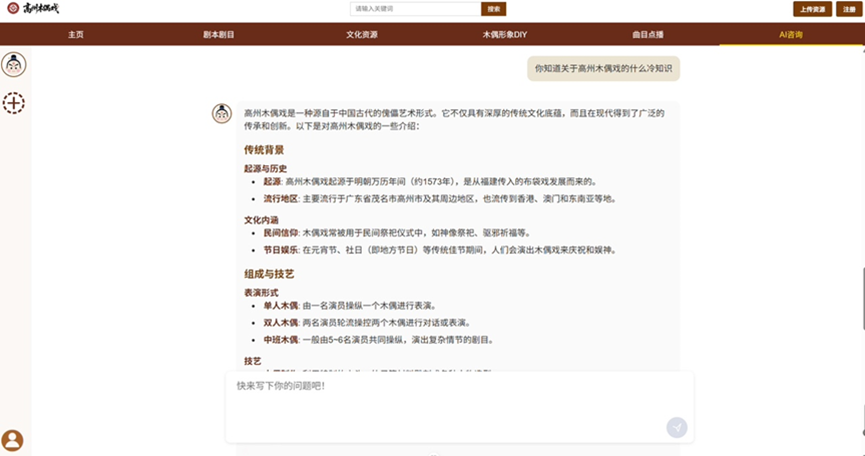Send the message with the paper plane icon
Screen dimensions: 865x456
click(x=677, y=428)
